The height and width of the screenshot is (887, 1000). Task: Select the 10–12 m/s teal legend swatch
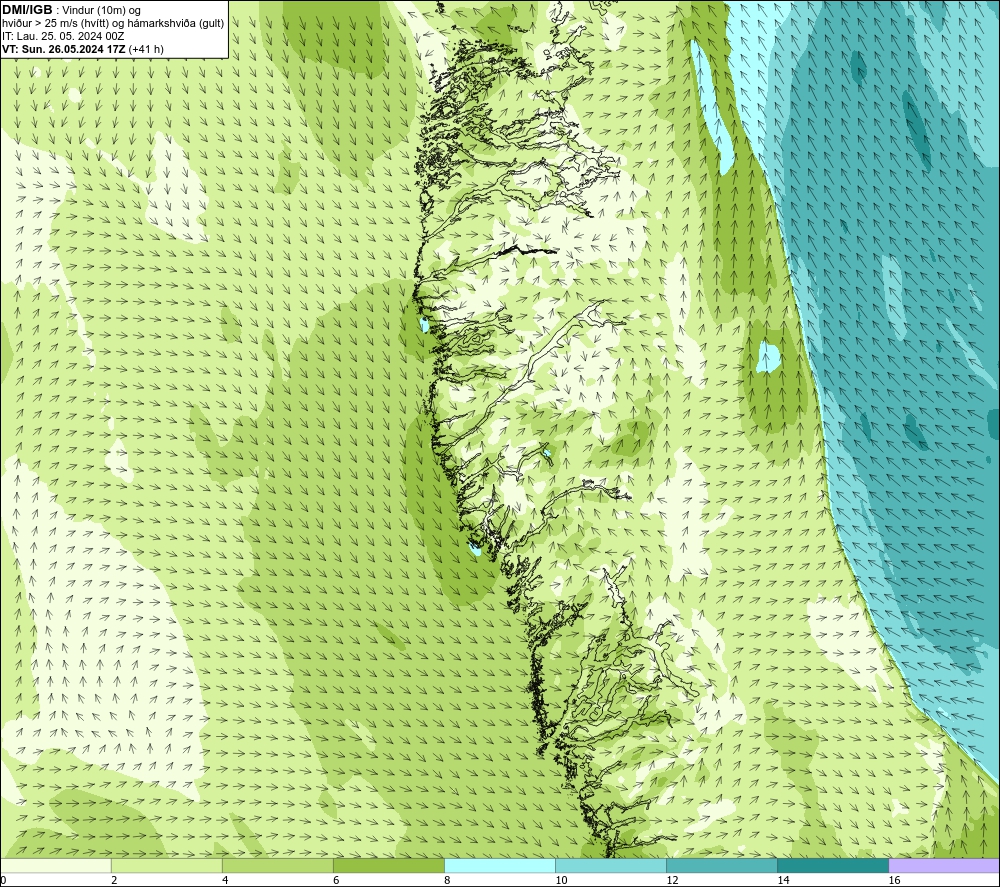coord(610,865)
